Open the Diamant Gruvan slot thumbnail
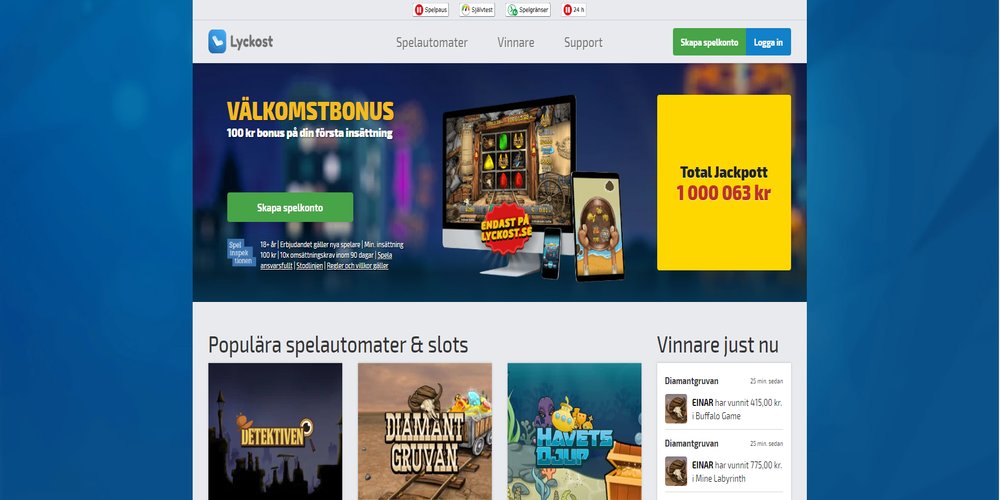This screenshot has width=1000, height=500. pyautogui.click(x=425, y=431)
